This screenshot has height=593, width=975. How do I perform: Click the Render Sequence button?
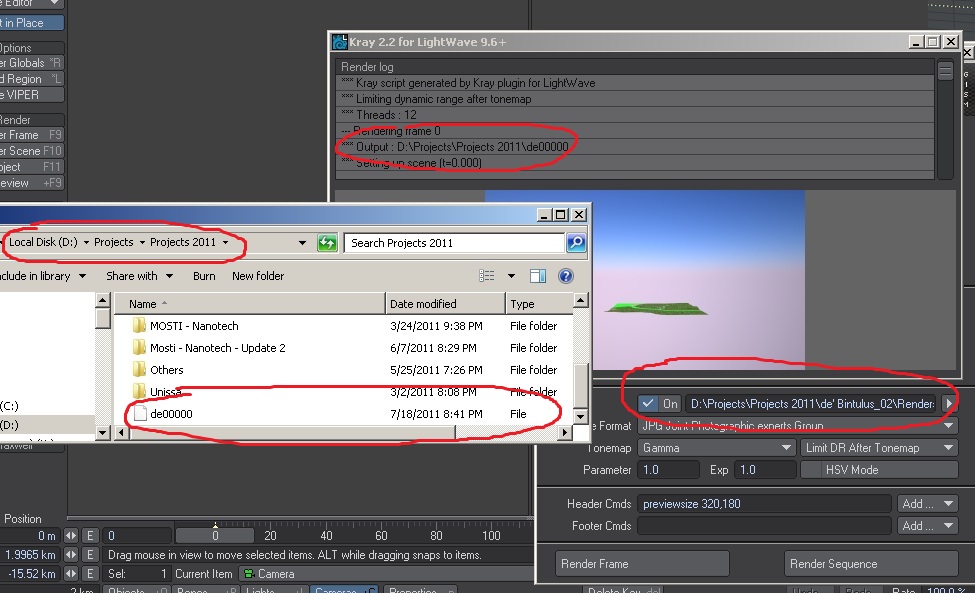click(x=870, y=564)
